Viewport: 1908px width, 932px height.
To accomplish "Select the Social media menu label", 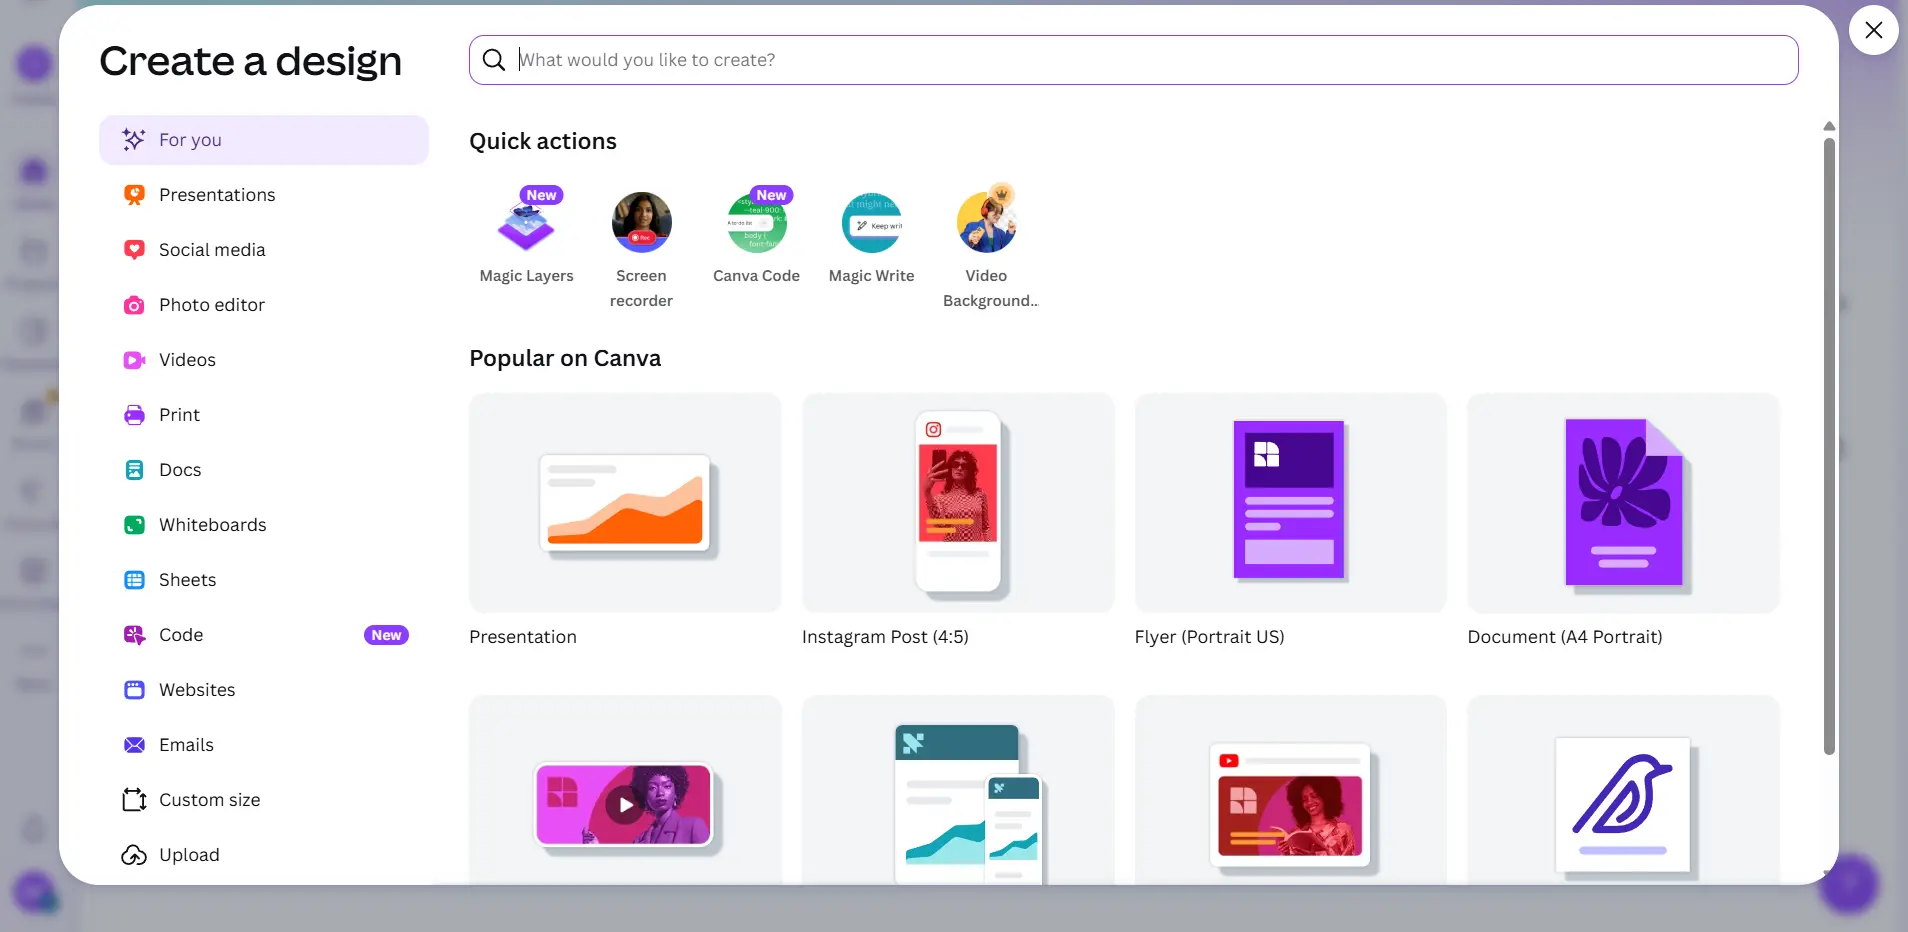I will [x=212, y=250].
